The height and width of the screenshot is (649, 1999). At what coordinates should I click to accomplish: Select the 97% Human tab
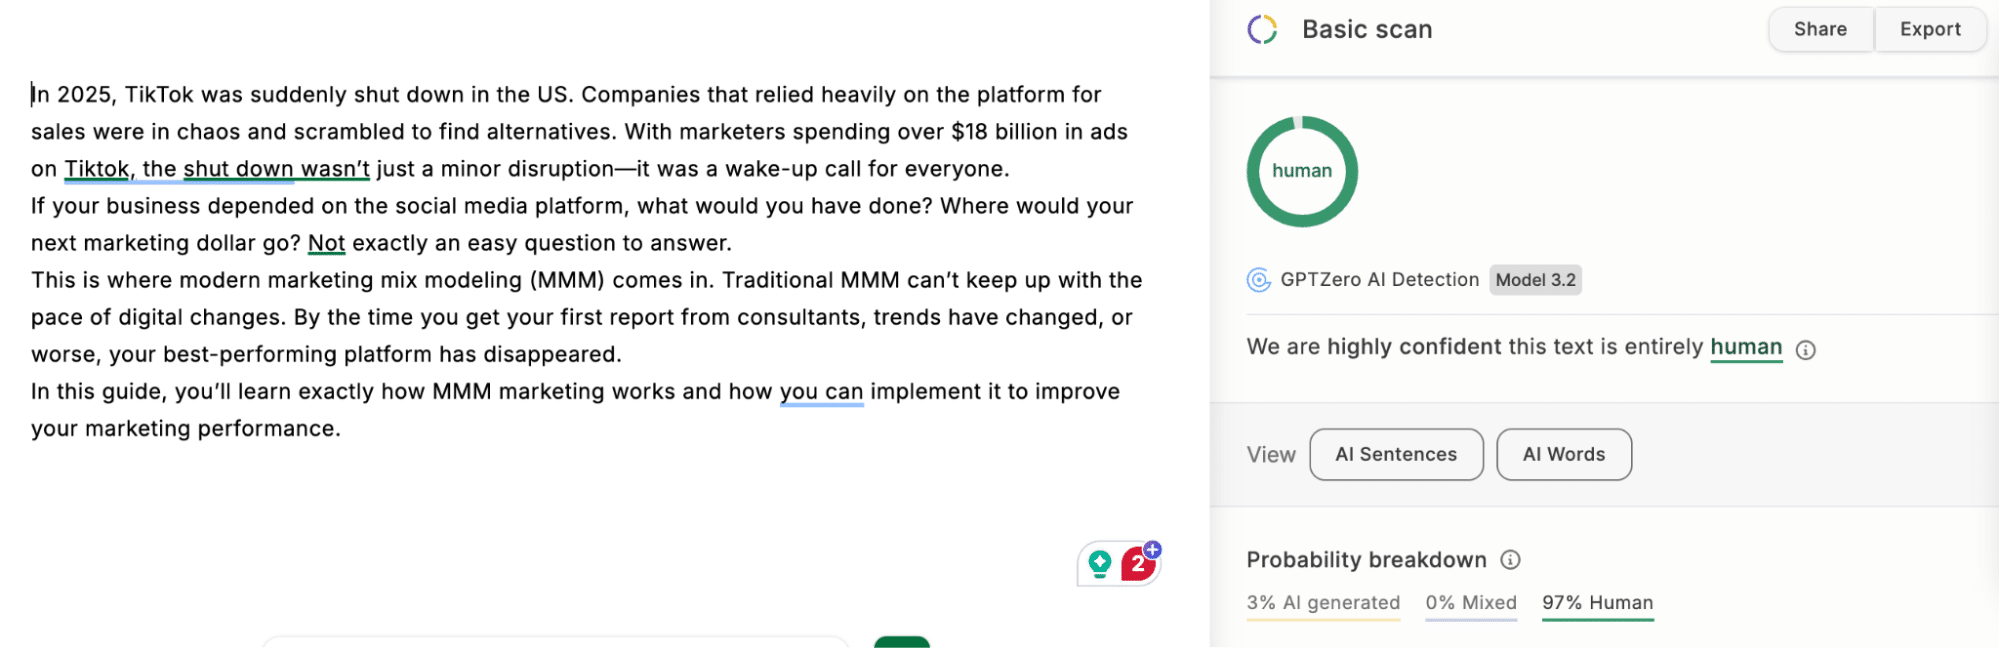[x=1597, y=603]
